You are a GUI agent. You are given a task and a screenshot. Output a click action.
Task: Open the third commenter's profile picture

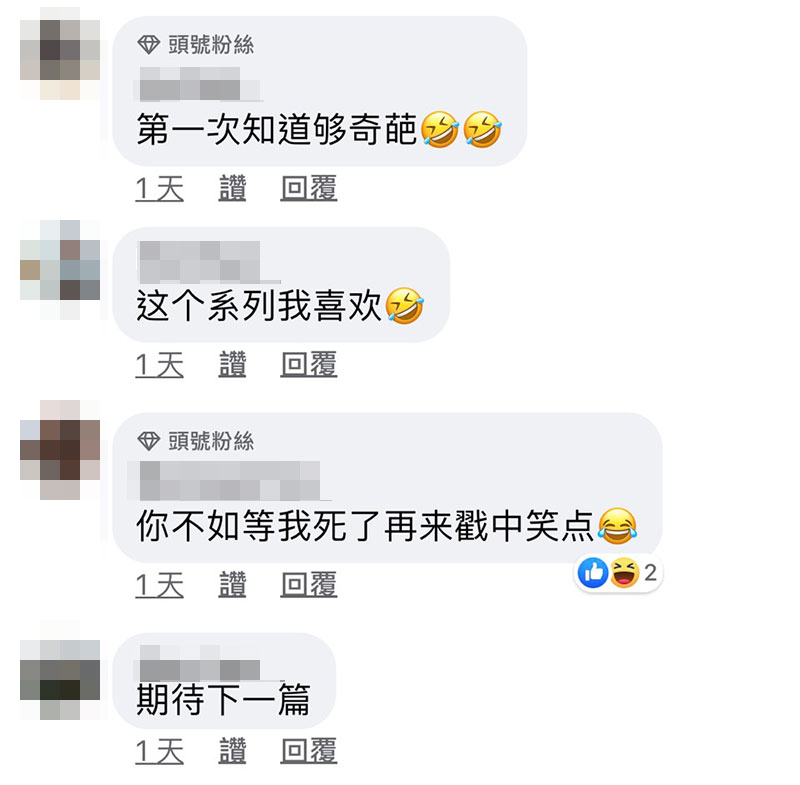(60, 450)
